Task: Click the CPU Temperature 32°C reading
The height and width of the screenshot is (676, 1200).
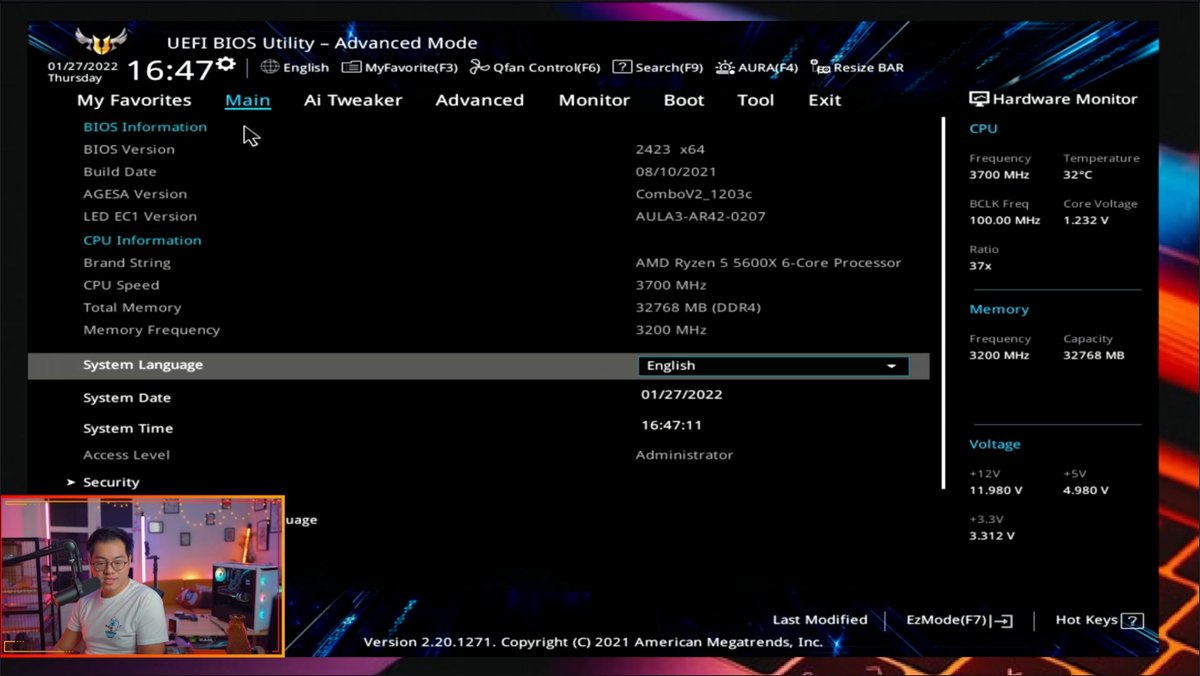Action: click(1078, 175)
